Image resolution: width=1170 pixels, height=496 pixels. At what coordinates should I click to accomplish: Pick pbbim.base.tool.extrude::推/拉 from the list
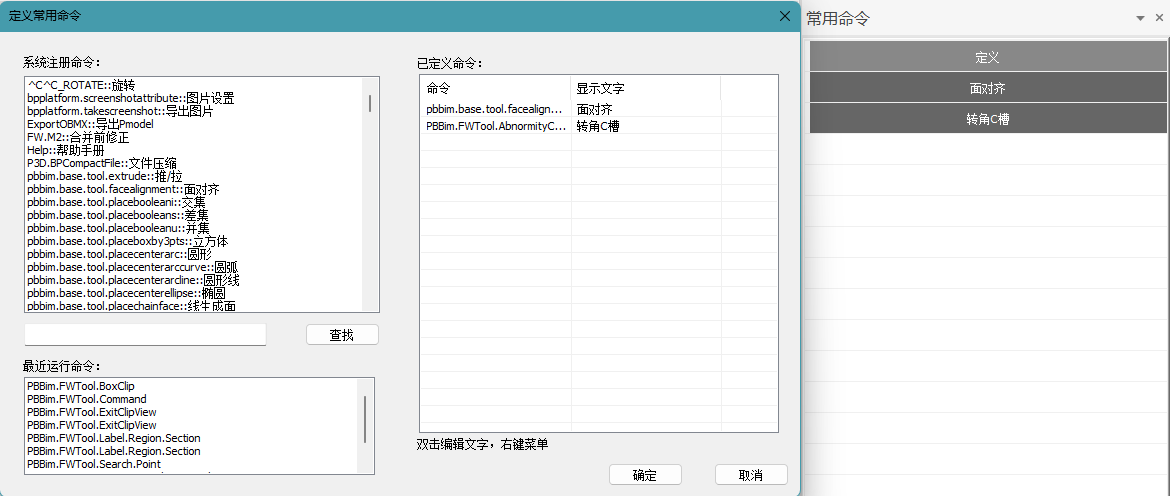point(105,176)
